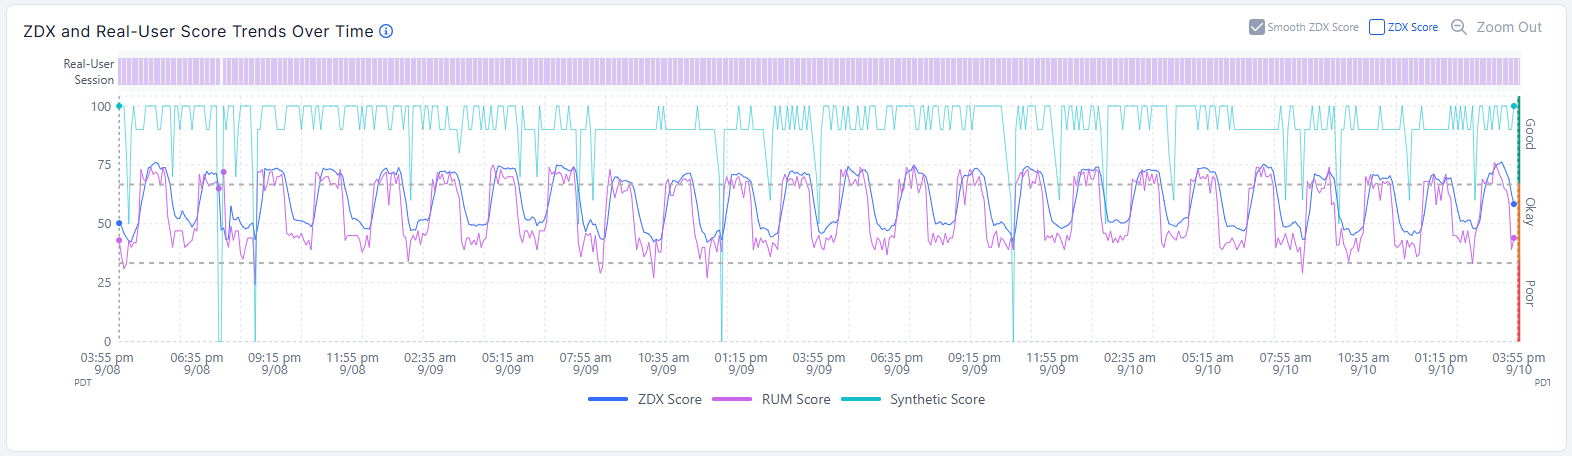Click the '10:35 am 9/09' axis label
1572x456 pixels.
pos(664,363)
